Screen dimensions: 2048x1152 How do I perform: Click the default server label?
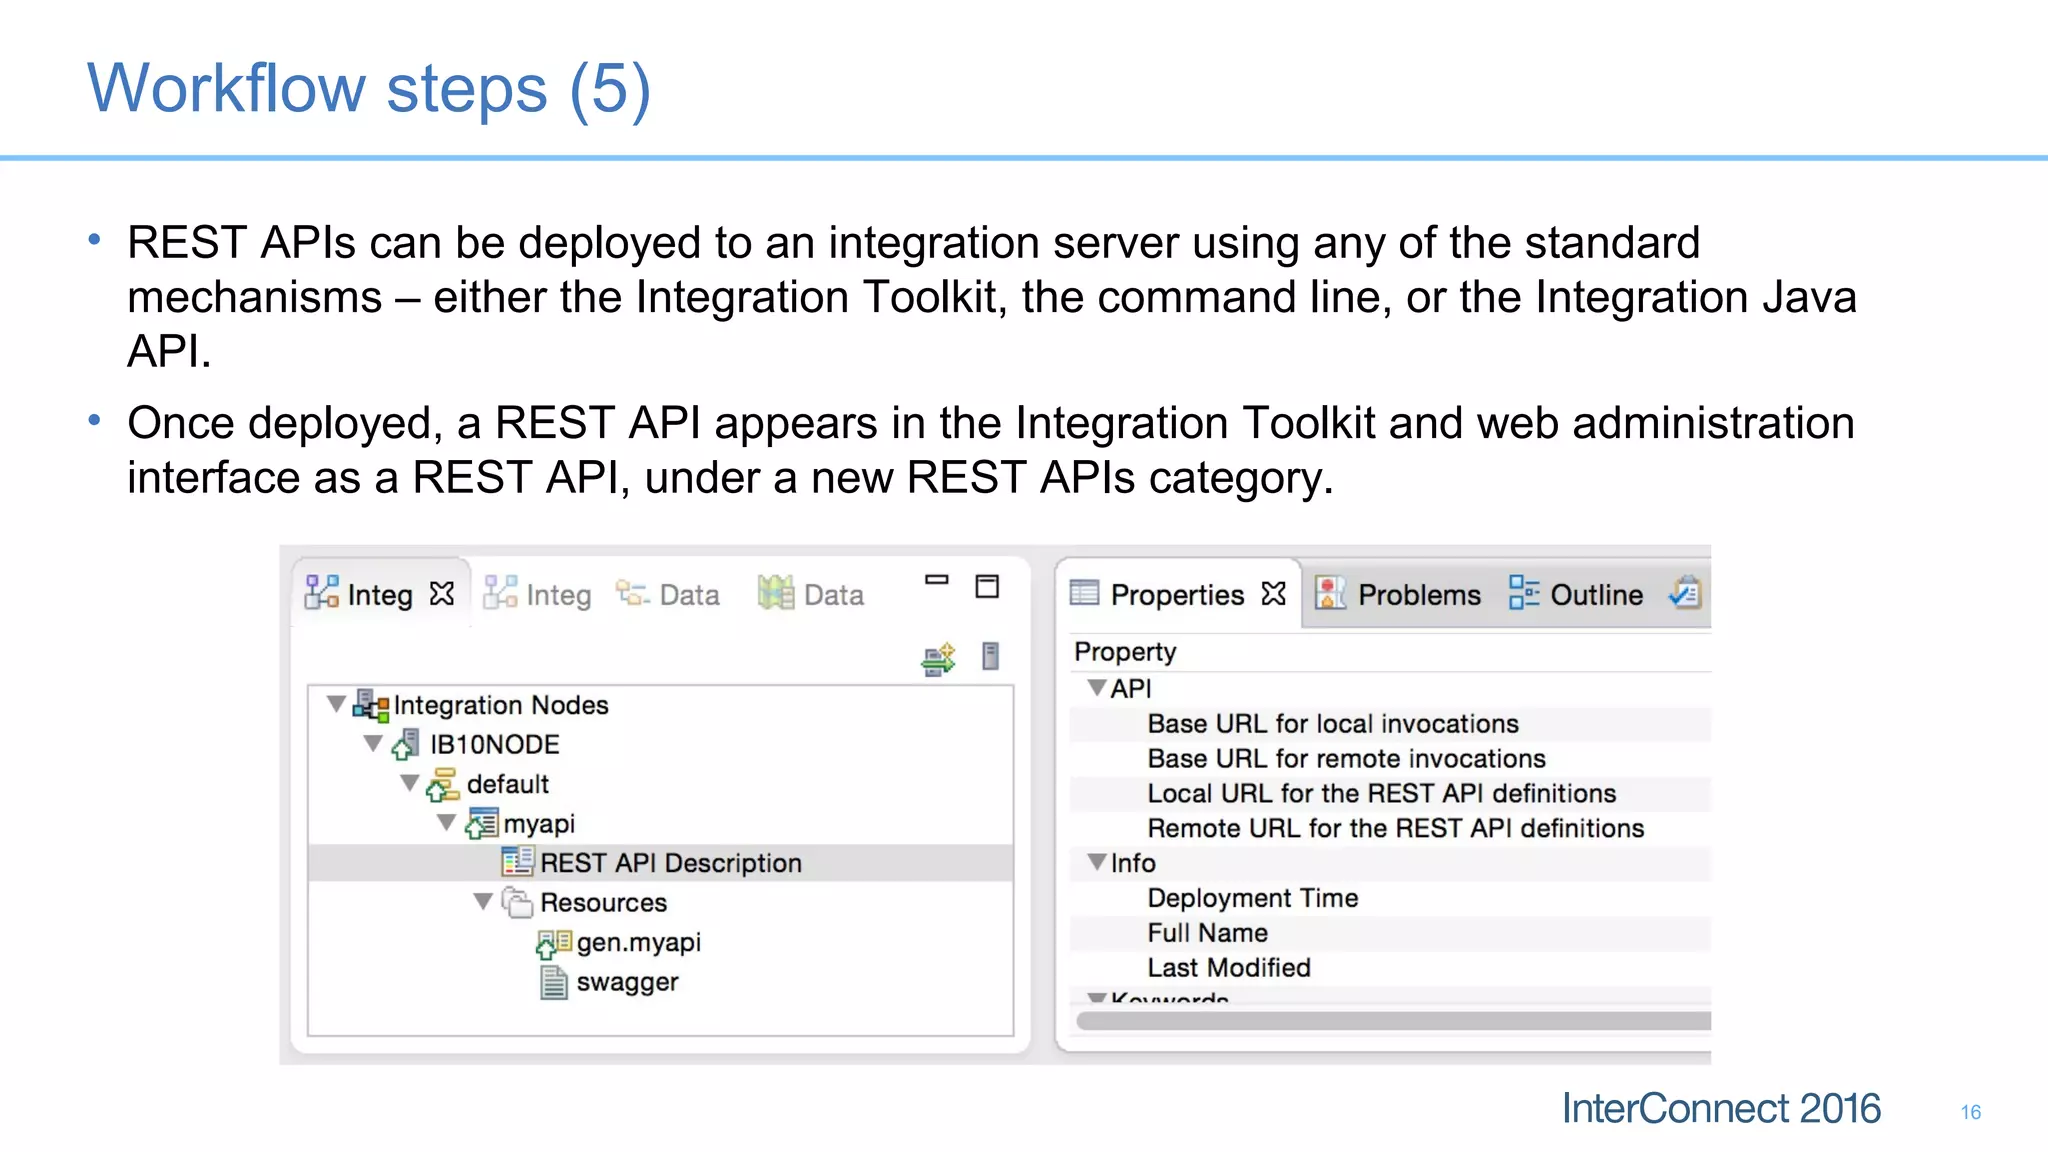[x=508, y=784]
